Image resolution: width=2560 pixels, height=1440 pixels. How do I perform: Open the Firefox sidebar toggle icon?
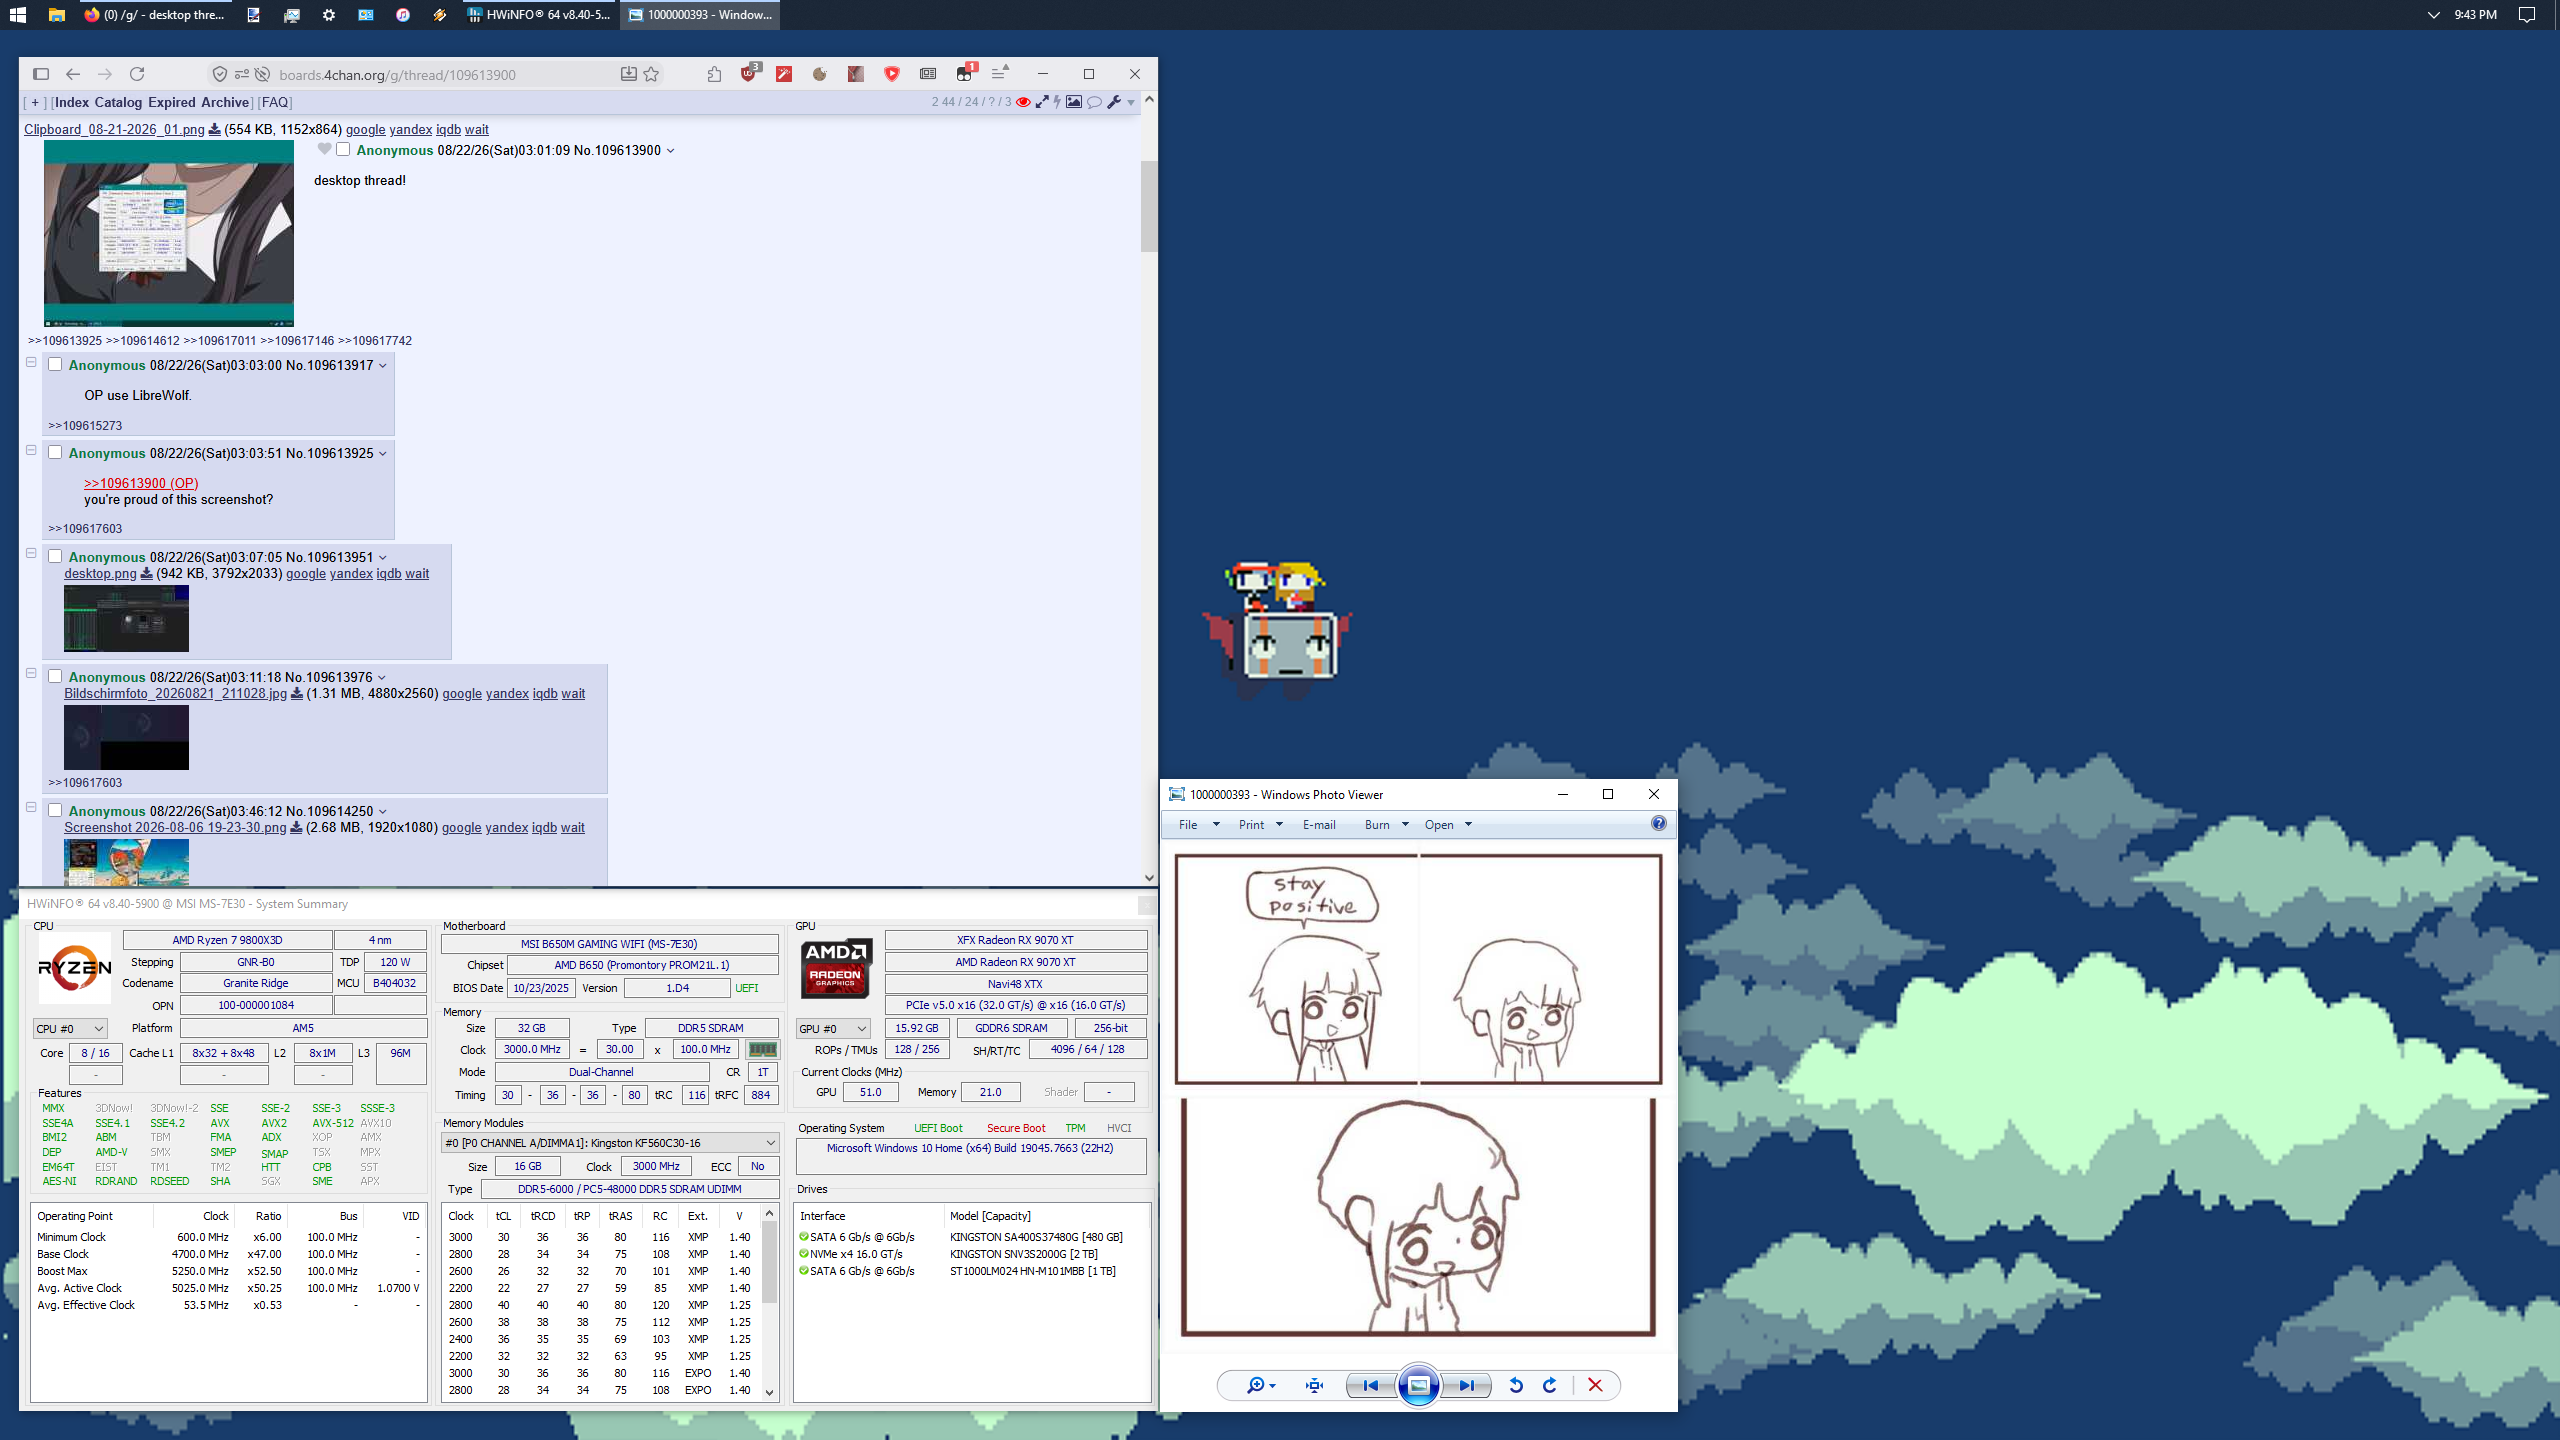coord(41,74)
